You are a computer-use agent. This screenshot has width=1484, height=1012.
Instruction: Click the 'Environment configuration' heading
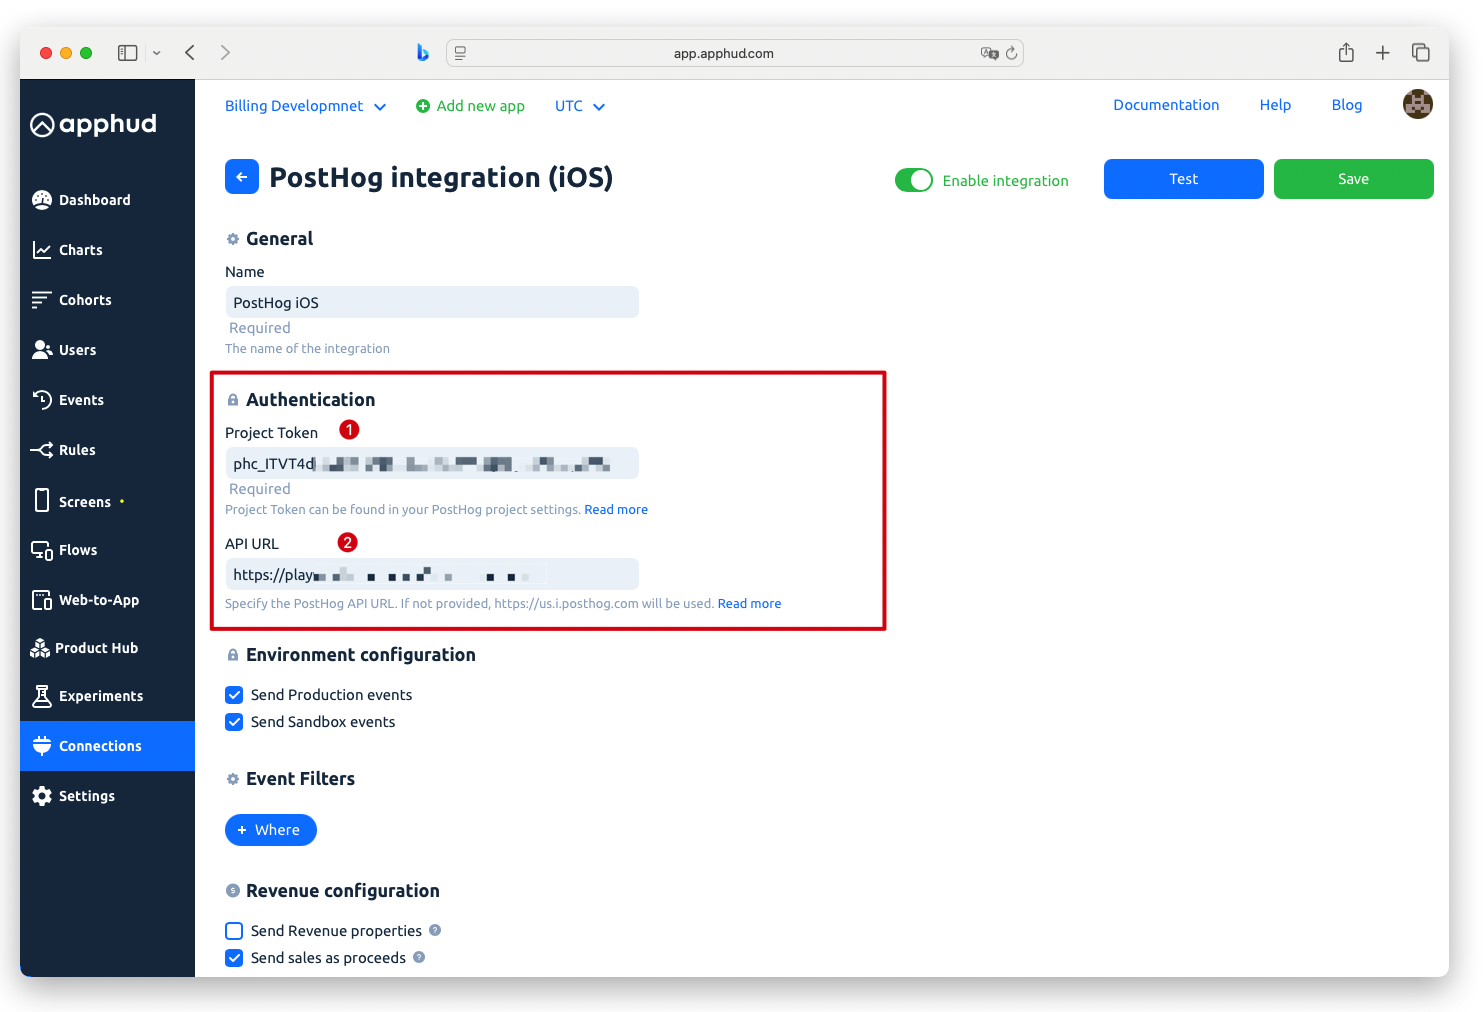[361, 655]
